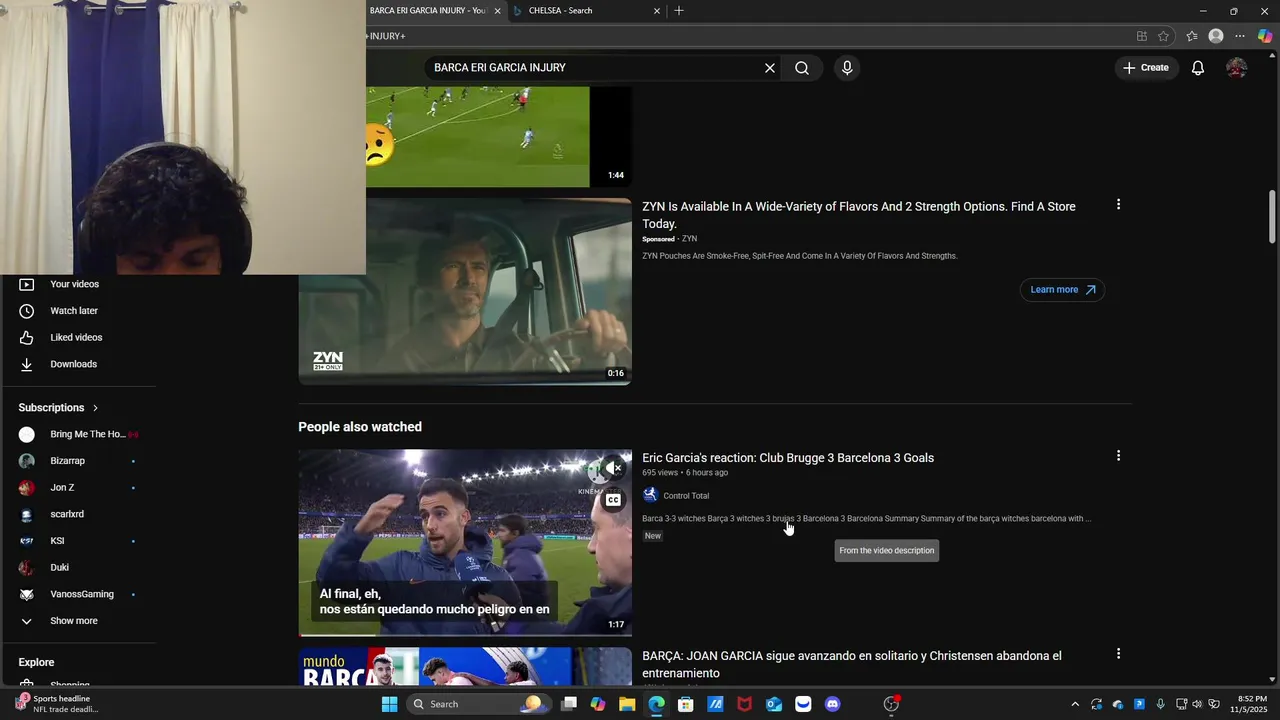Open the Control Total channel
The width and height of the screenshot is (1280, 720).
pos(686,496)
